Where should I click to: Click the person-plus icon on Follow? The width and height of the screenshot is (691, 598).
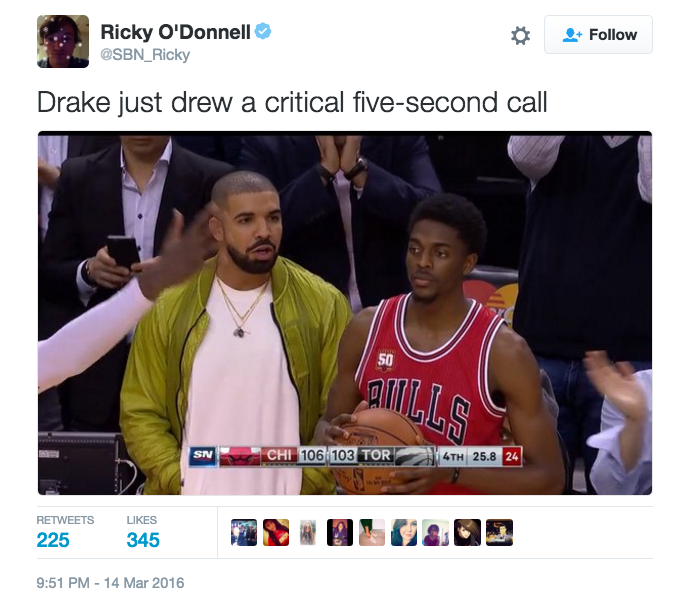point(572,35)
